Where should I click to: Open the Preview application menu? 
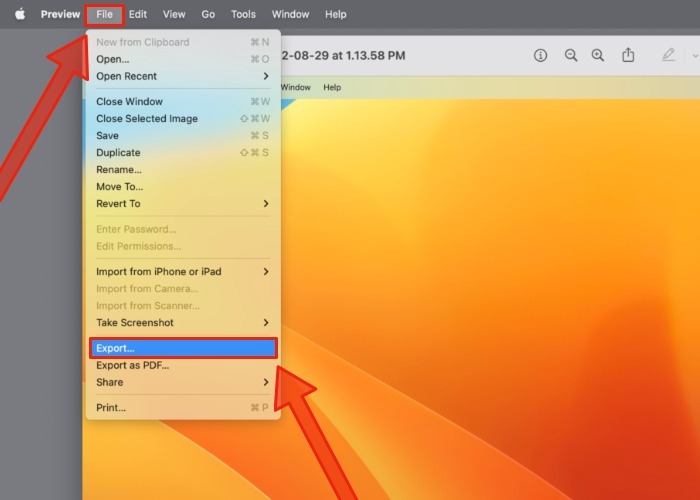coord(60,14)
